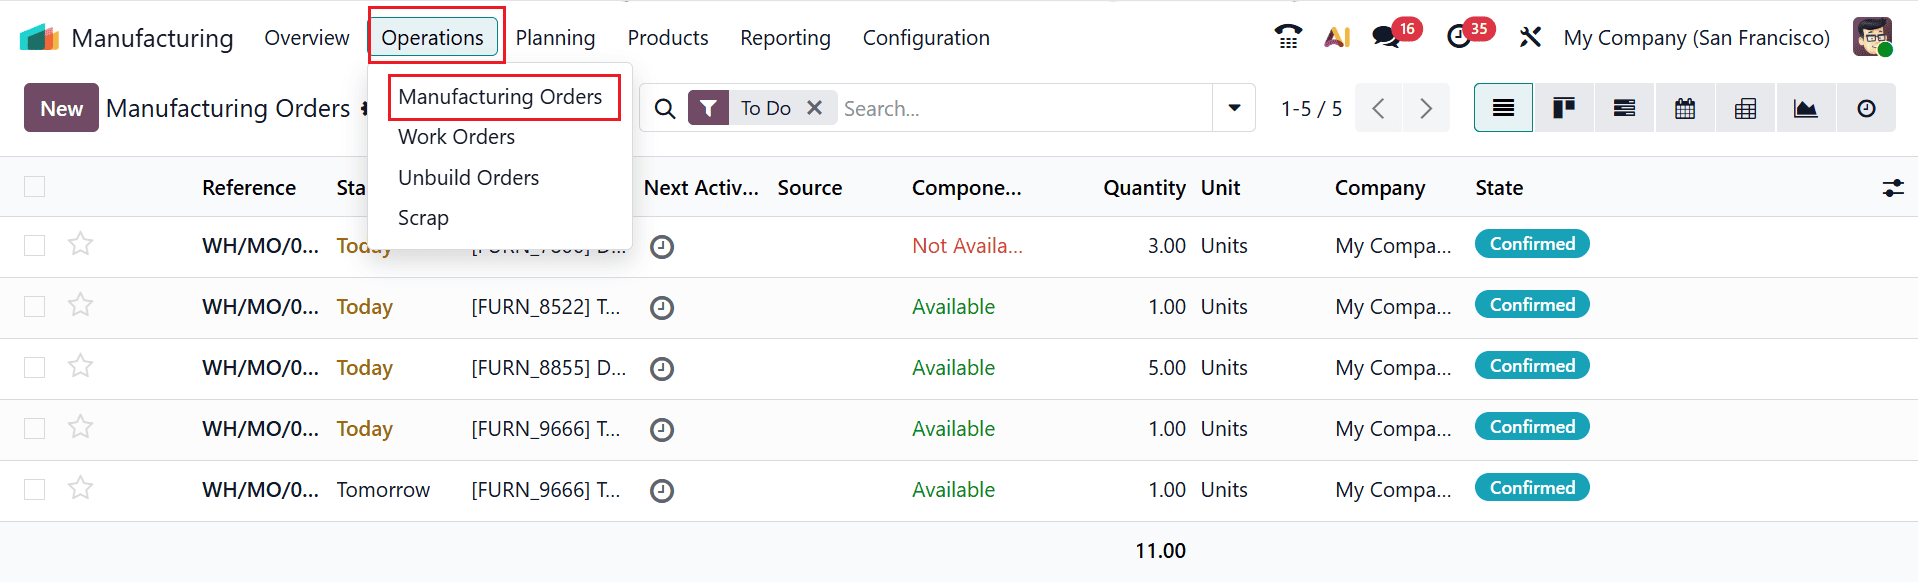Viewport: 1918px width, 582px height.
Task: Sort by Quantity column header
Action: 1144,188
